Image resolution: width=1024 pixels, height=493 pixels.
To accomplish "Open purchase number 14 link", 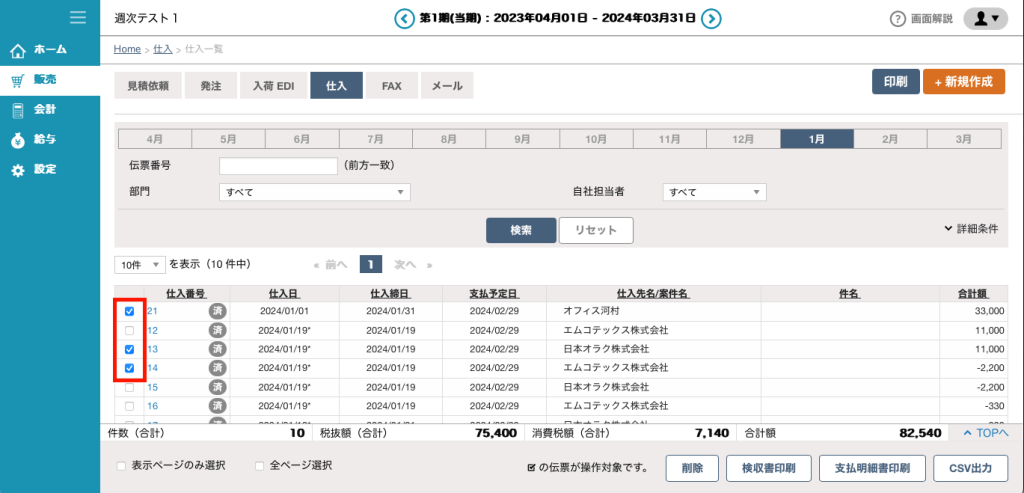I will point(152,368).
